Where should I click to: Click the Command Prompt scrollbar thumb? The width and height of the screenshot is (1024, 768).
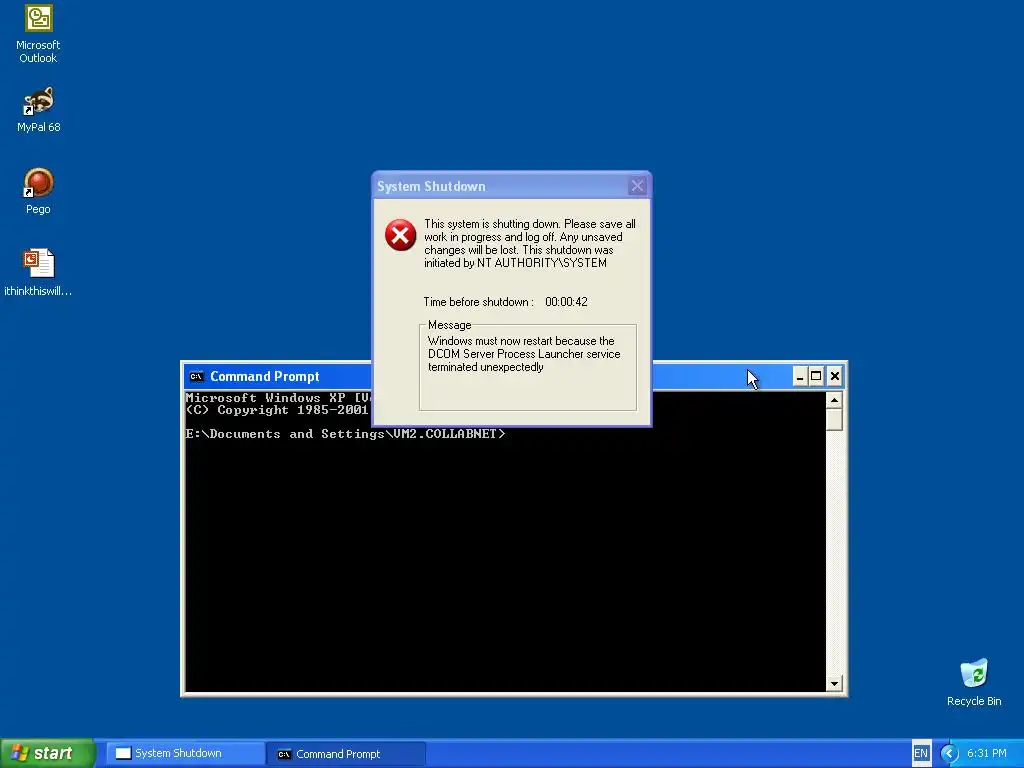coord(834,419)
